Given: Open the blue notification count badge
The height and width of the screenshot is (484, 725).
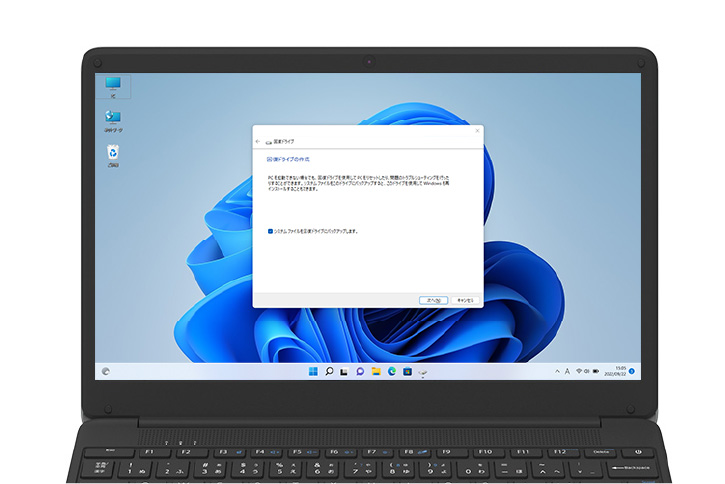Looking at the screenshot, I should [632, 371].
